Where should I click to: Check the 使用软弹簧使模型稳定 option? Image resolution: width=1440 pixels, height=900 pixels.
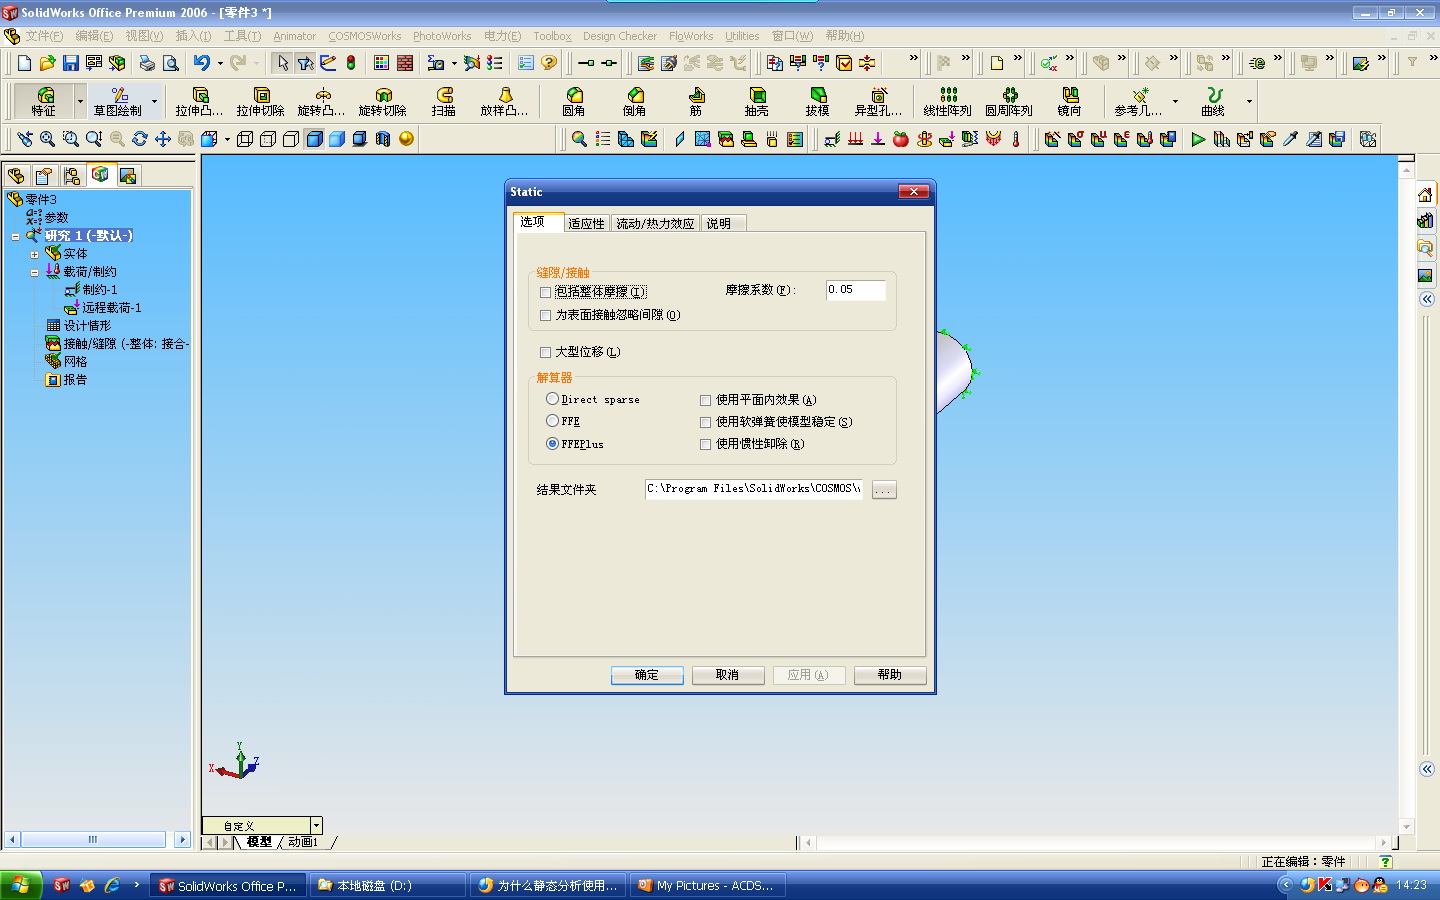(x=705, y=422)
